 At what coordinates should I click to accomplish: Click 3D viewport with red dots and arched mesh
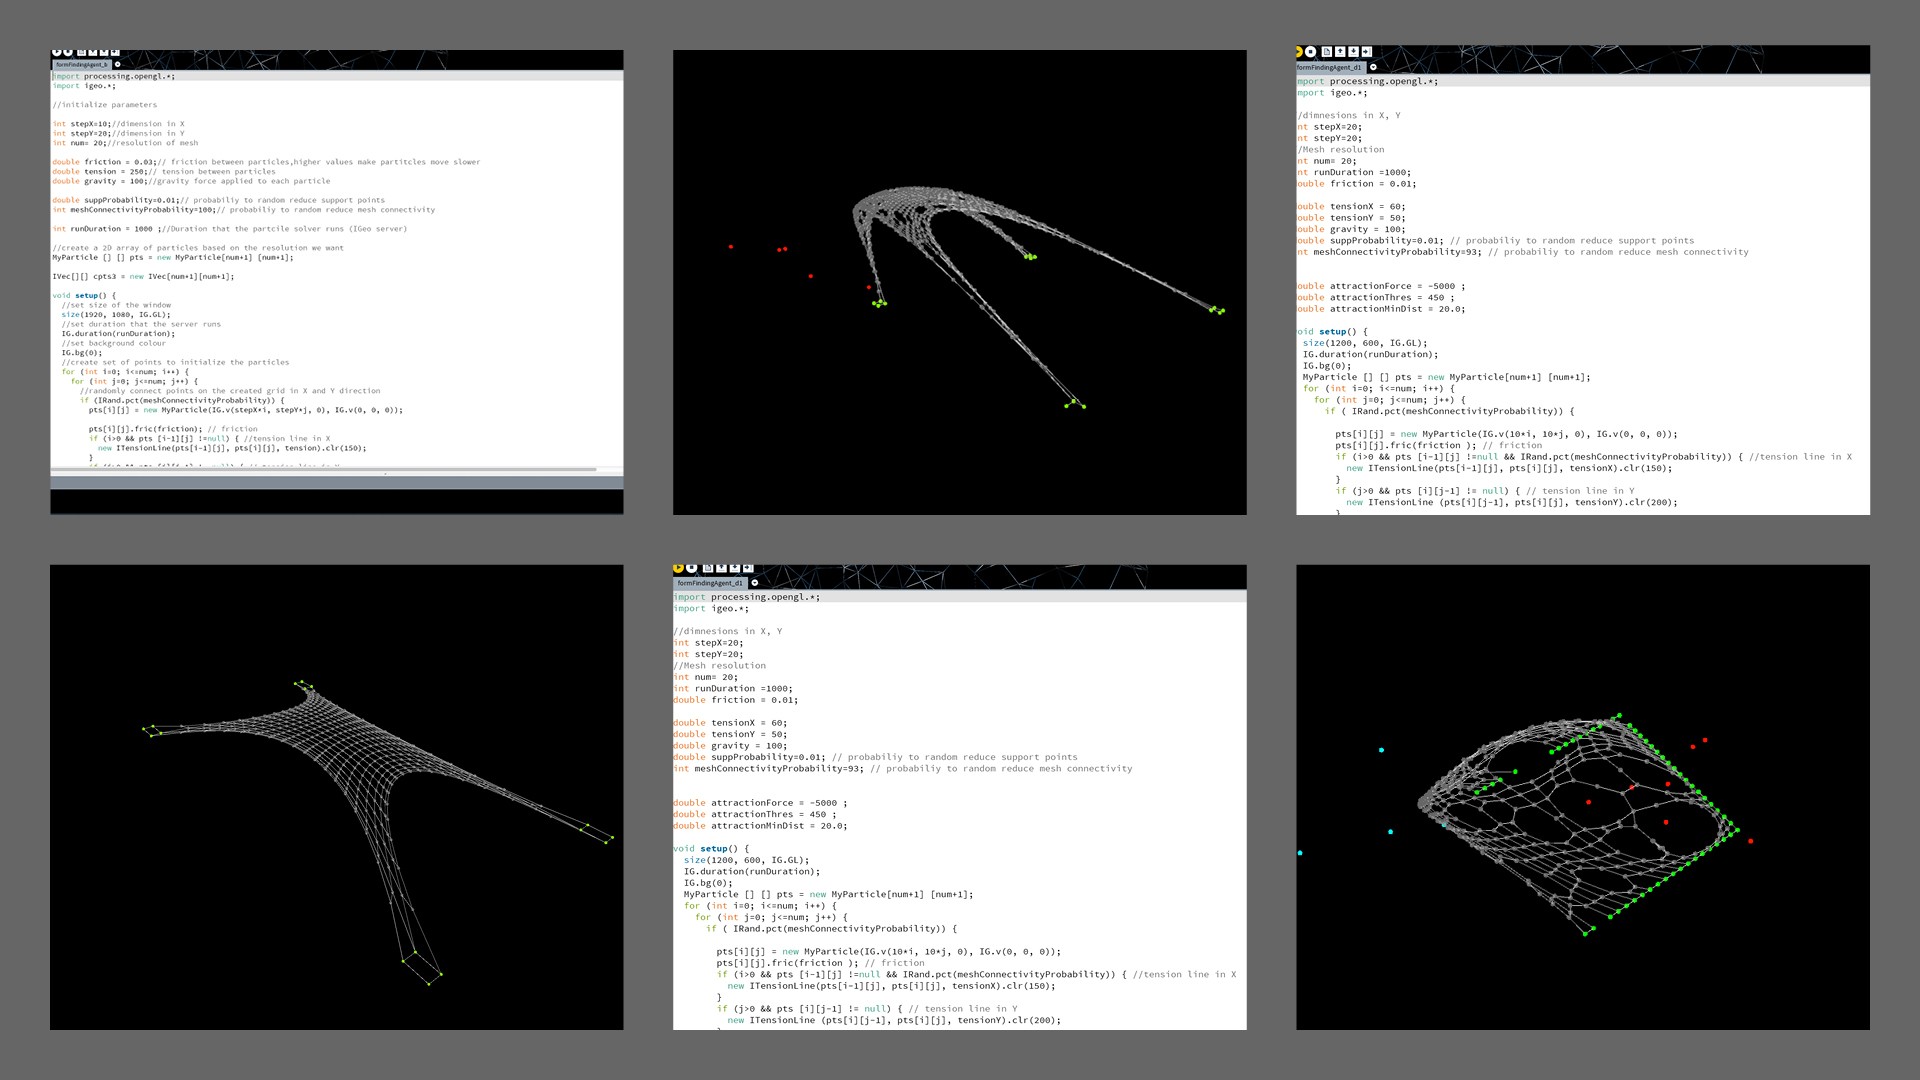coord(960,282)
